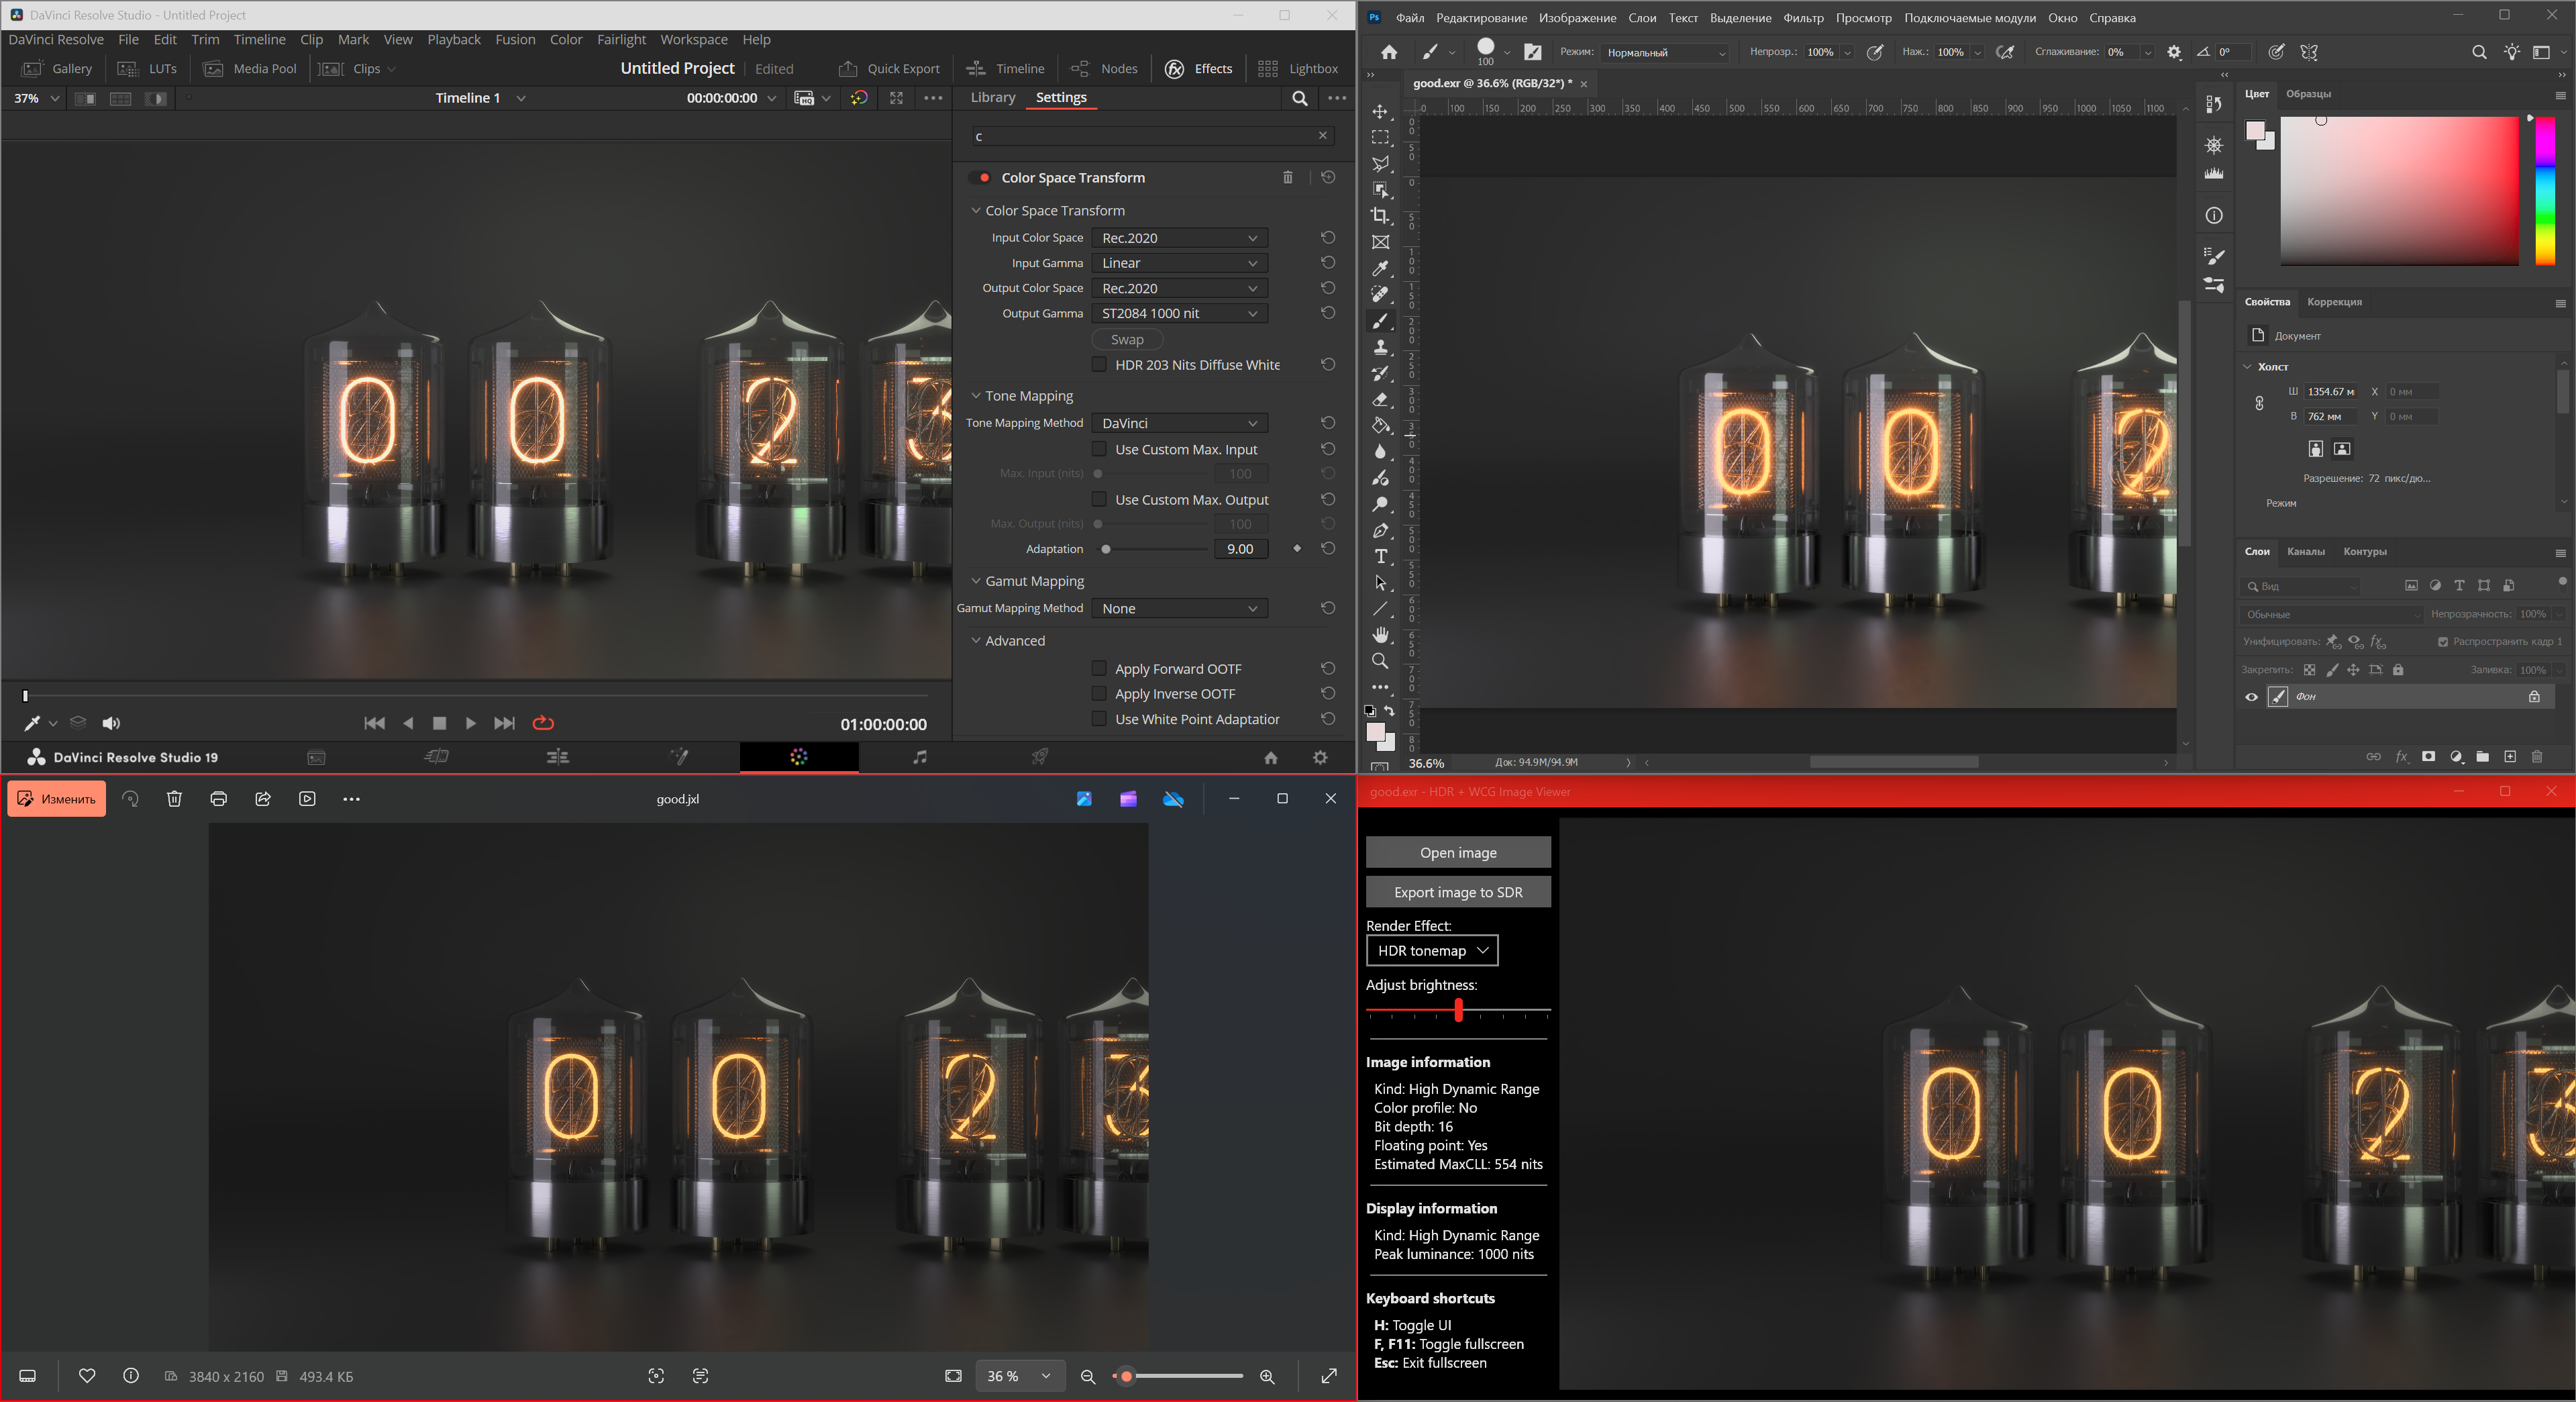Click the print icon in Photos viewer
2576x1402 pixels.
click(x=219, y=799)
